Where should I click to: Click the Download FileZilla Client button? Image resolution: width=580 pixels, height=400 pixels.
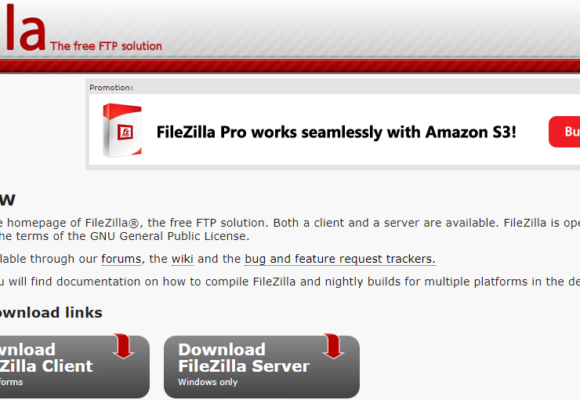click(x=75, y=367)
